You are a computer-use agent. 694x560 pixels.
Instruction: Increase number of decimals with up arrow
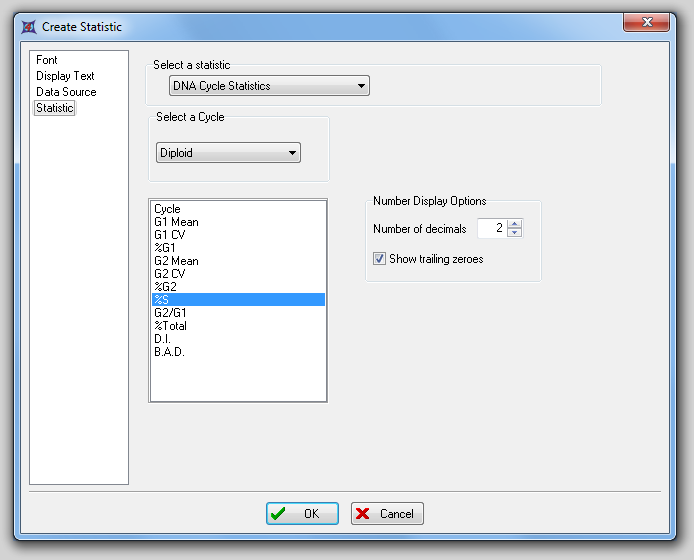click(515, 224)
